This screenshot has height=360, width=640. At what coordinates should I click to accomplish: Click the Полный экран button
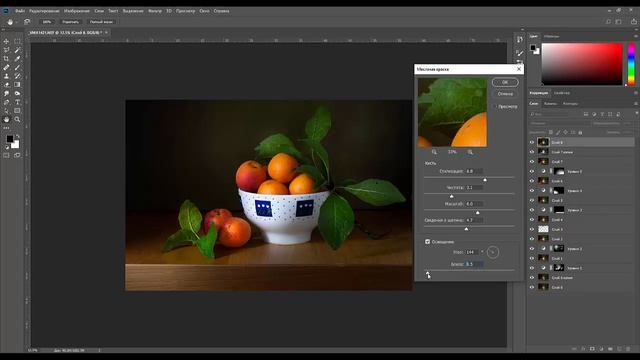[x=101, y=22]
